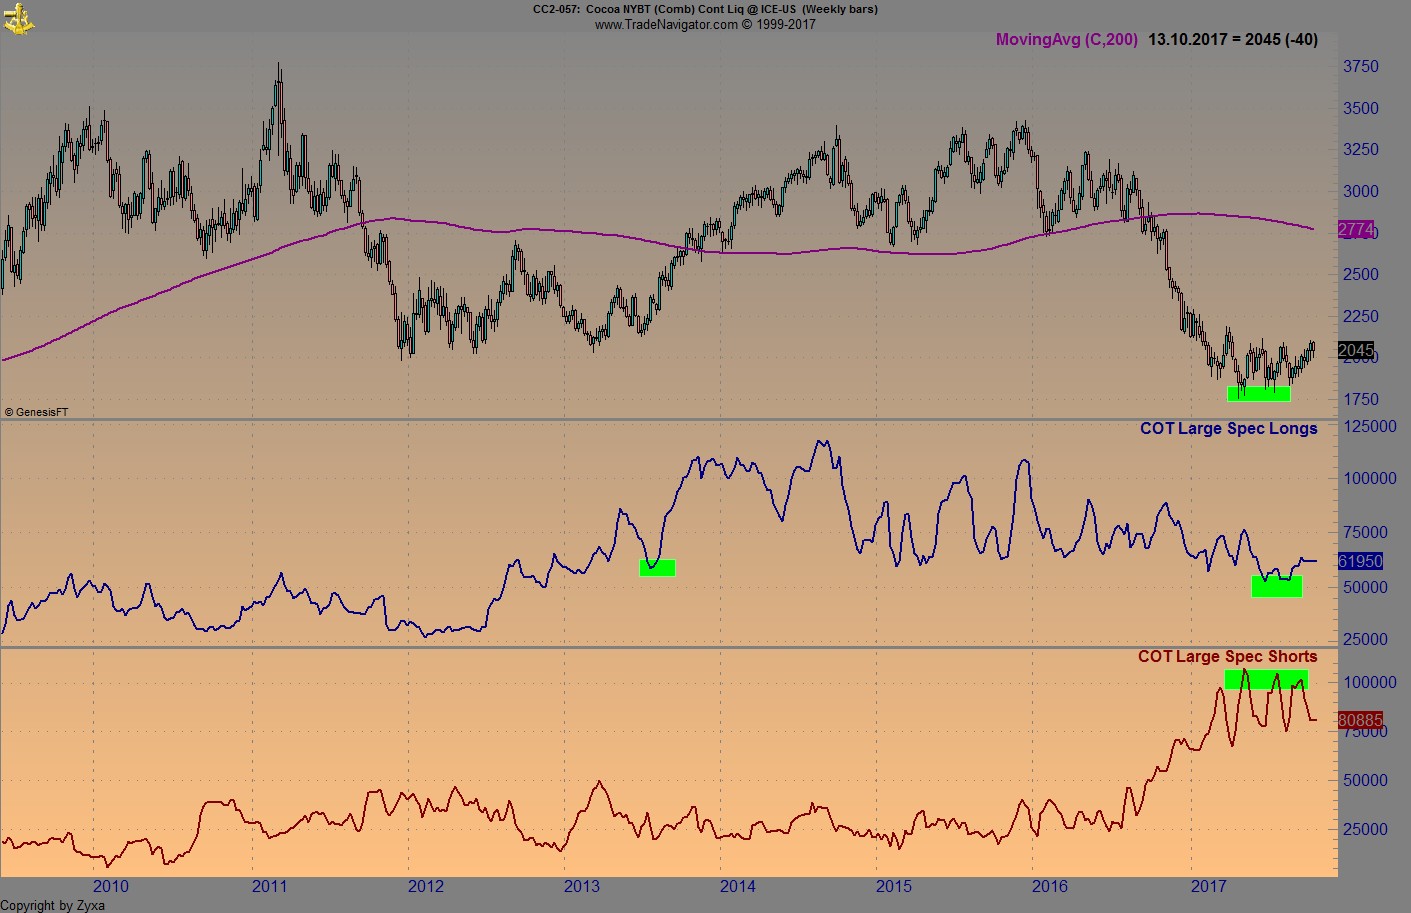Click the Copyright by Zyxa text
Viewport: 1411px width, 913px height.
(52, 905)
